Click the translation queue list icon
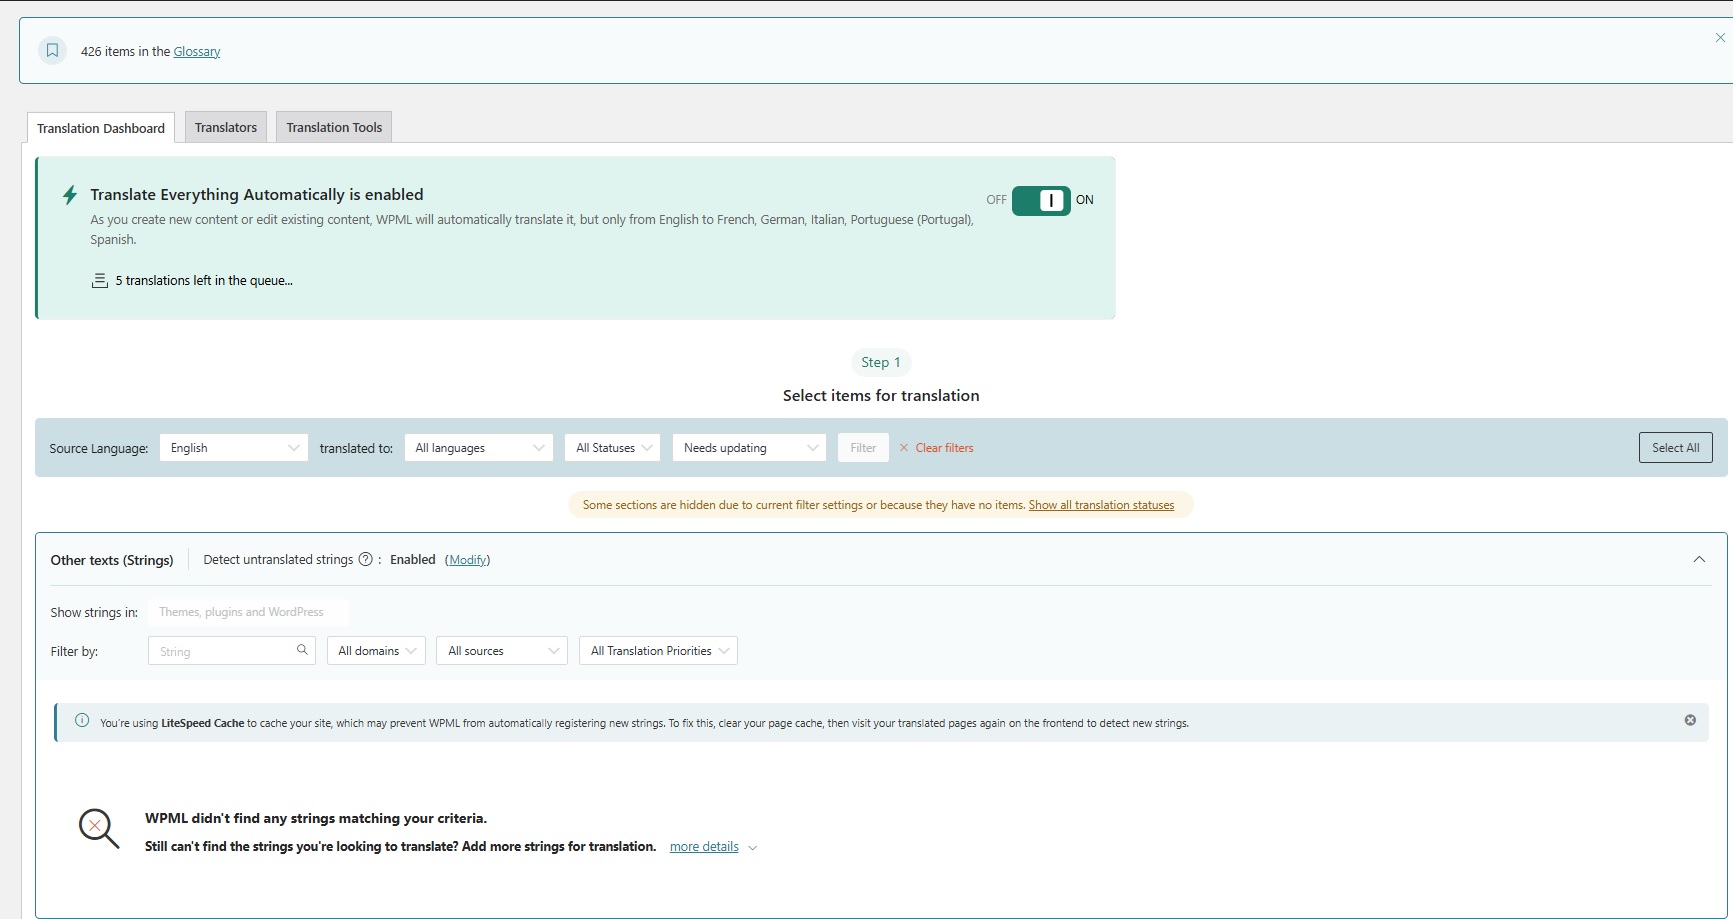Image resolution: width=1733 pixels, height=919 pixels. pyautogui.click(x=100, y=281)
